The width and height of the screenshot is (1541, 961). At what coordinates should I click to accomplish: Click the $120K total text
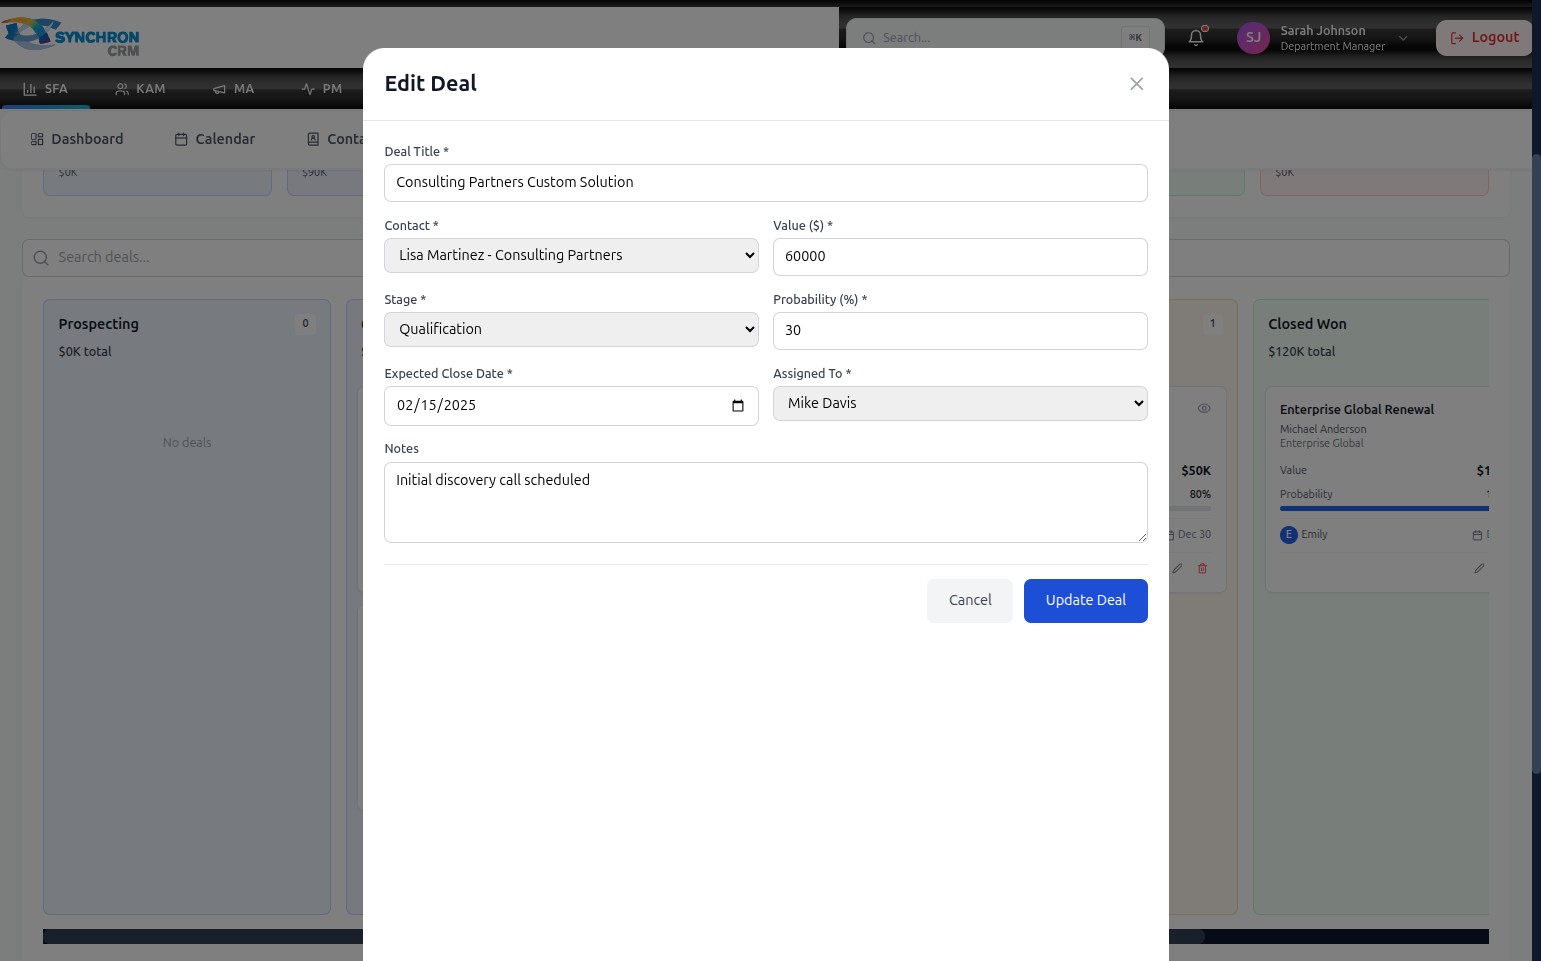coord(1301,352)
